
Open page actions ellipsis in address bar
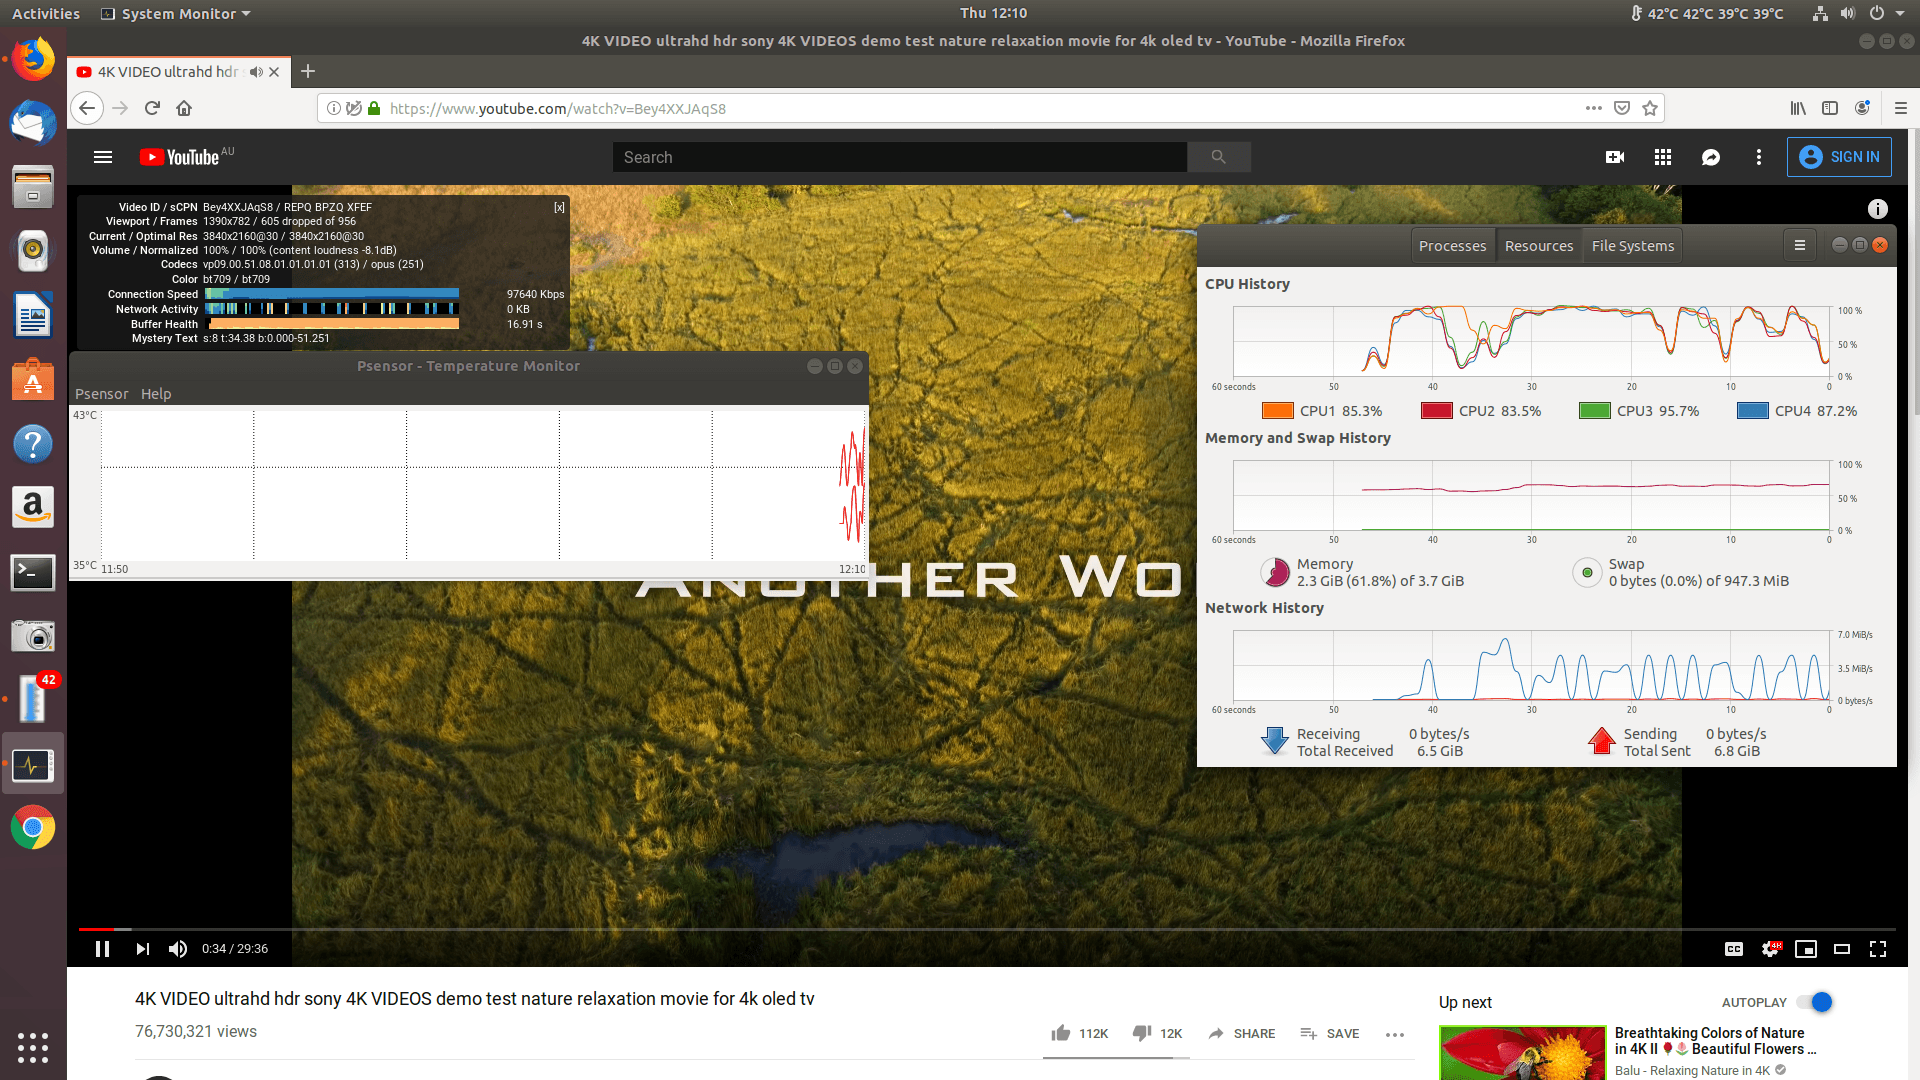coord(1594,108)
